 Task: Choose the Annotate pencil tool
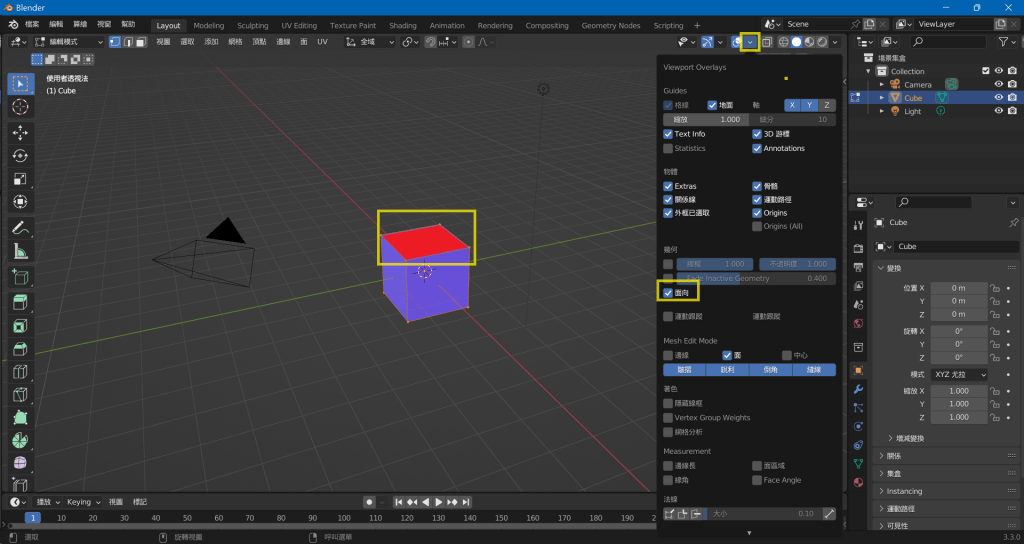[20, 227]
